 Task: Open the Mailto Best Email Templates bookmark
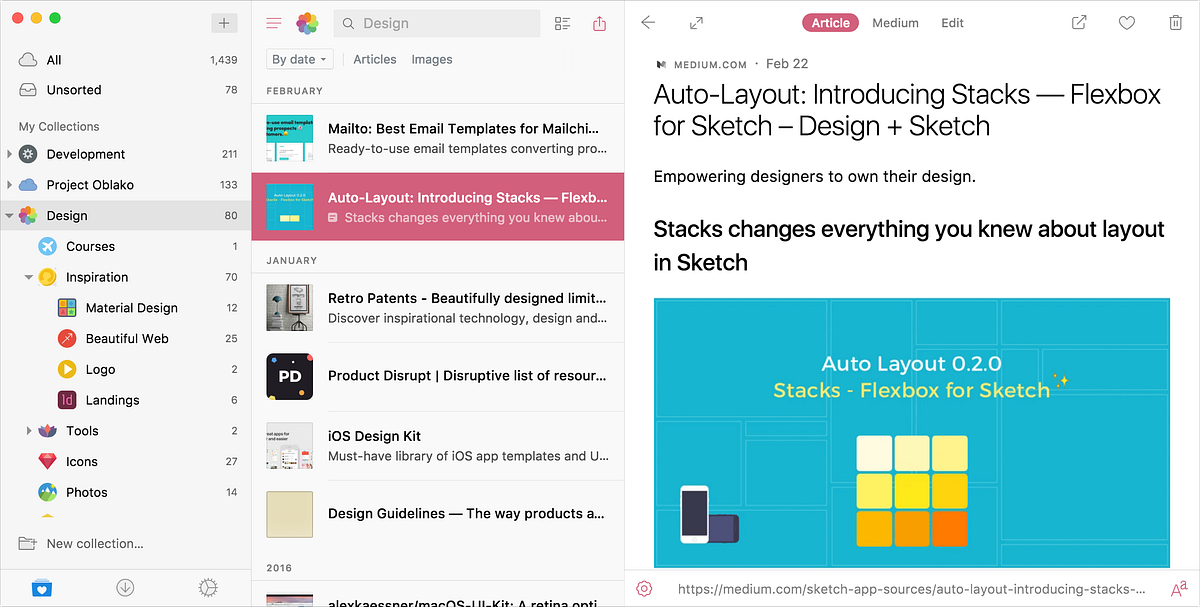tap(438, 138)
